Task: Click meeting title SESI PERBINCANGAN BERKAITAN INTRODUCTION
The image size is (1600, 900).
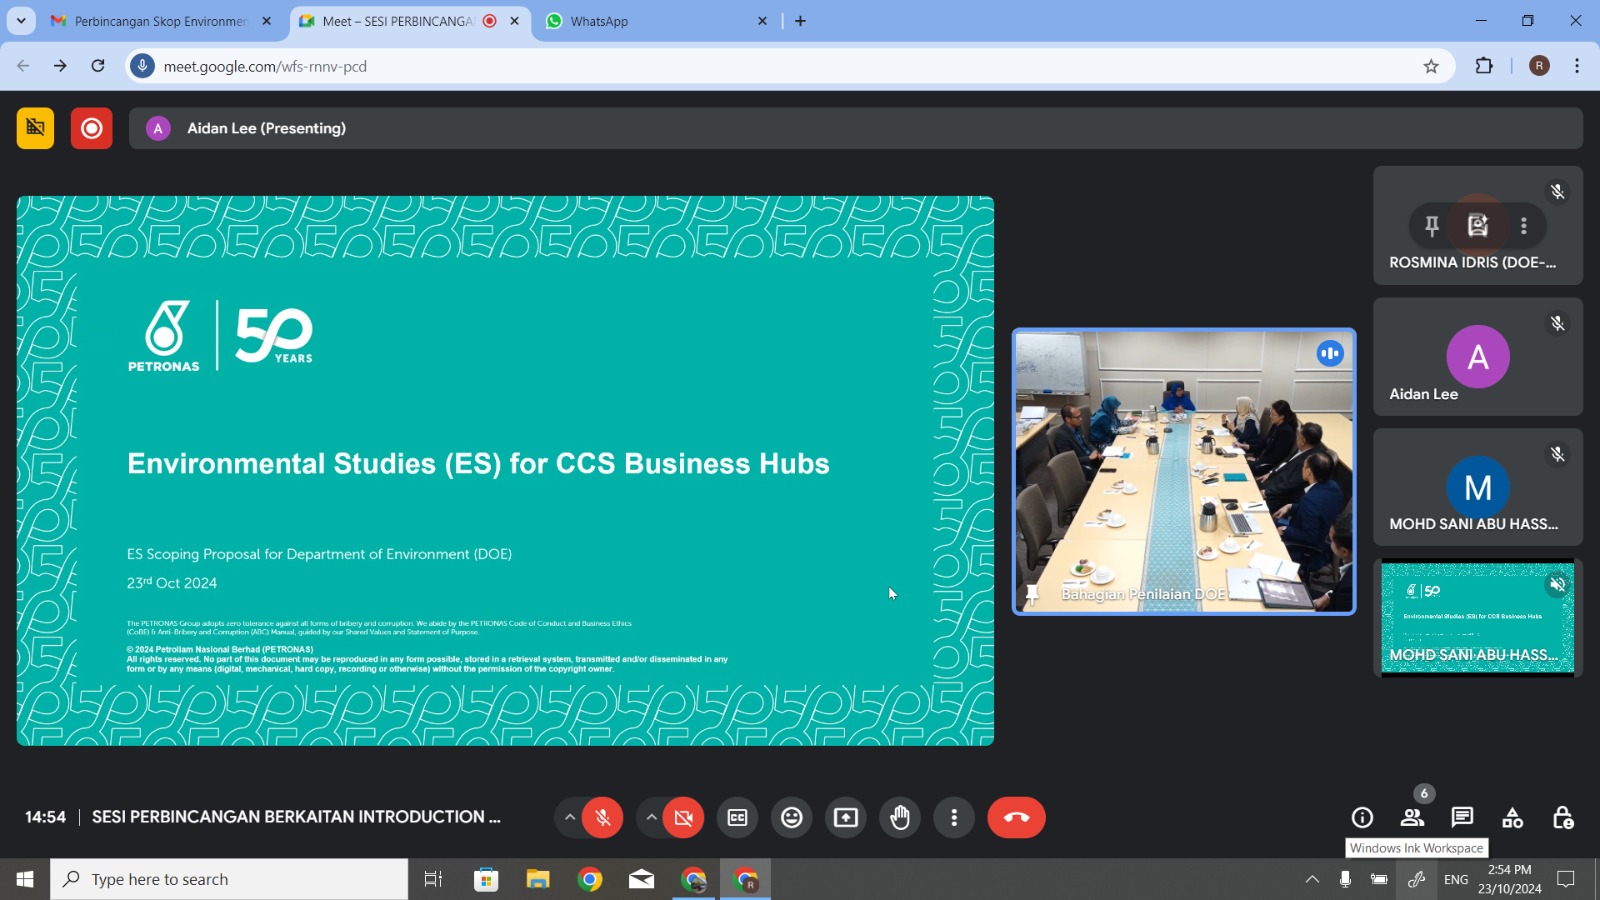Action: click(296, 817)
